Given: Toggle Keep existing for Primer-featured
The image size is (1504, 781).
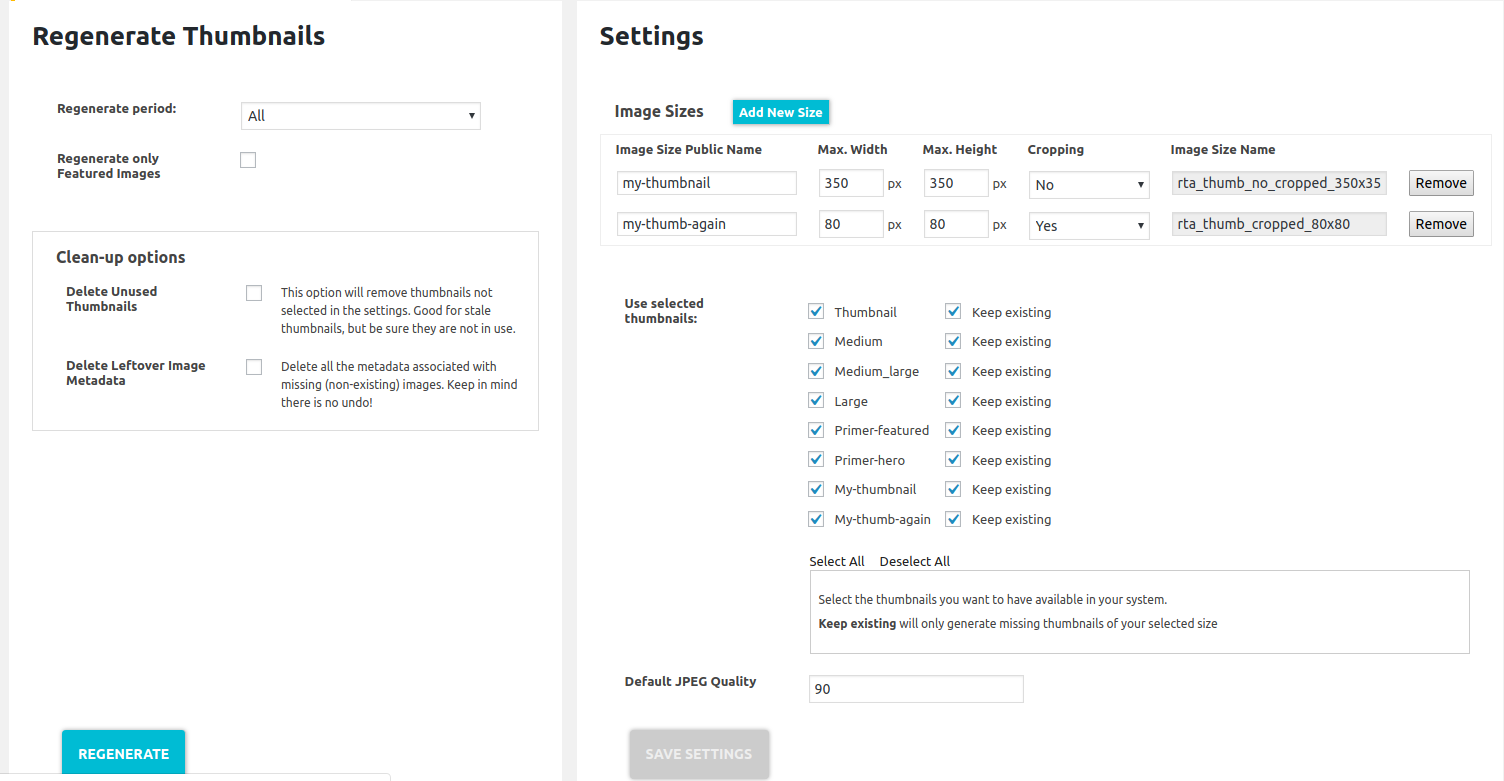Looking at the screenshot, I should pos(953,430).
